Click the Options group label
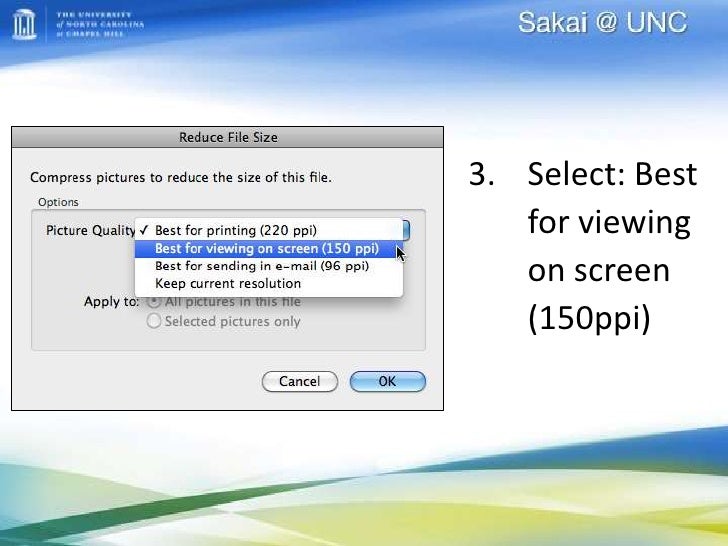Screen dimensions: 728x546 (58, 202)
